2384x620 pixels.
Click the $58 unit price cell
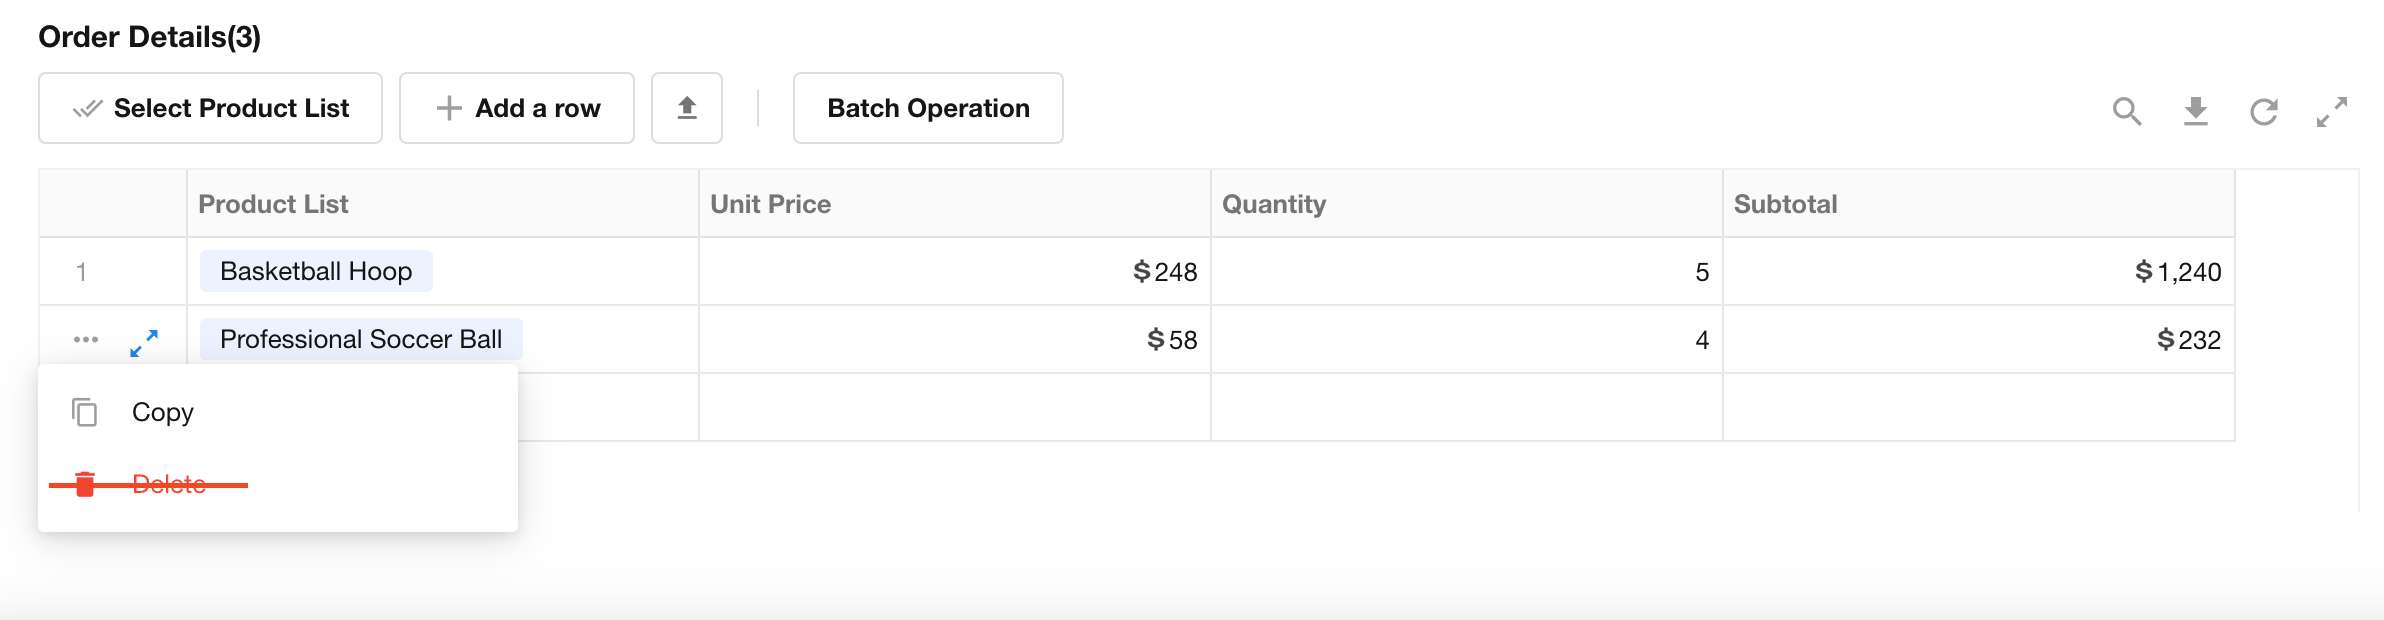pos(954,340)
